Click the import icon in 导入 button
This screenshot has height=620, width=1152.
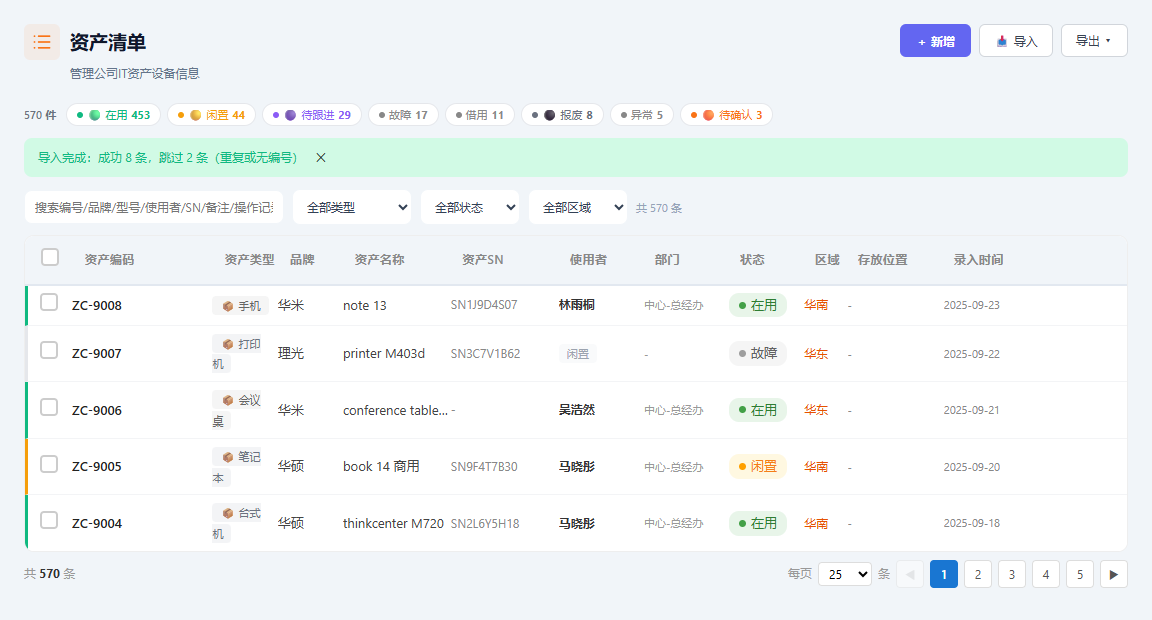coord(1001,41)
